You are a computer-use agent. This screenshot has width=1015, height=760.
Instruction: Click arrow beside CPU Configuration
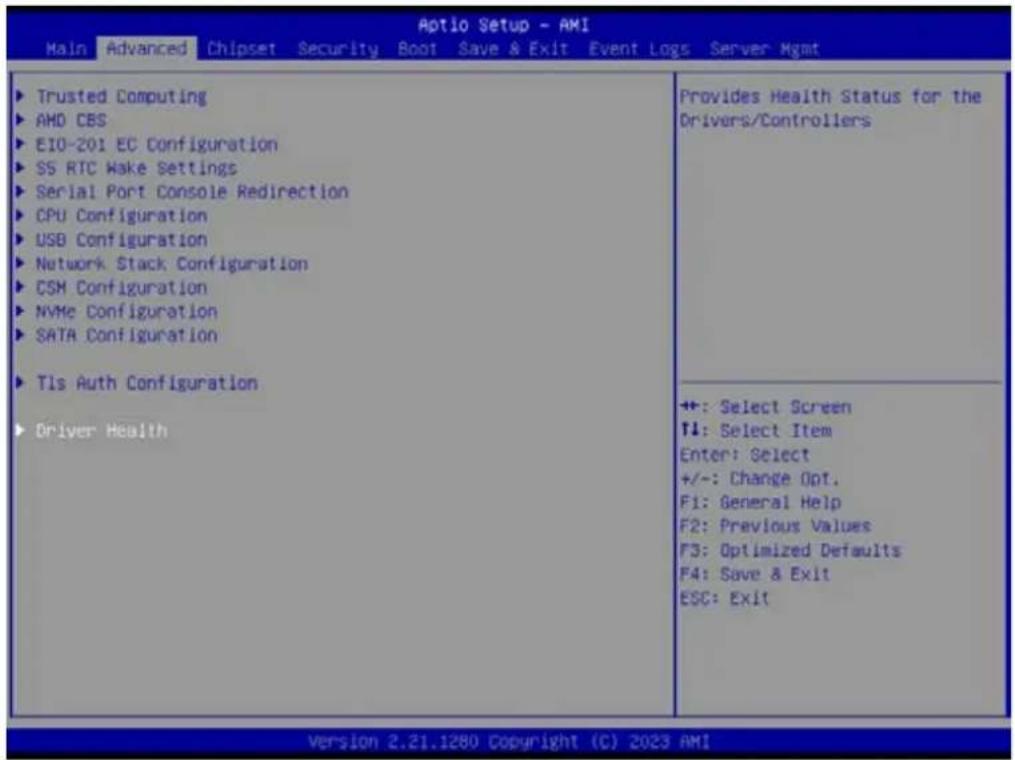point(20,216)
